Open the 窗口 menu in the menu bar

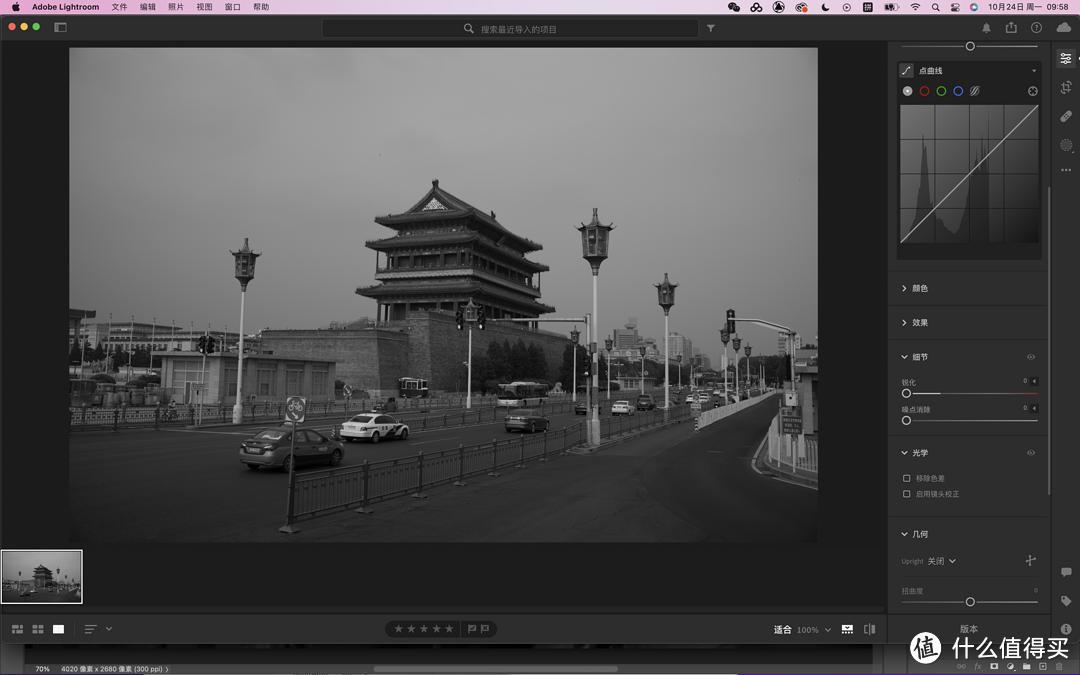[x=232, y=6]
